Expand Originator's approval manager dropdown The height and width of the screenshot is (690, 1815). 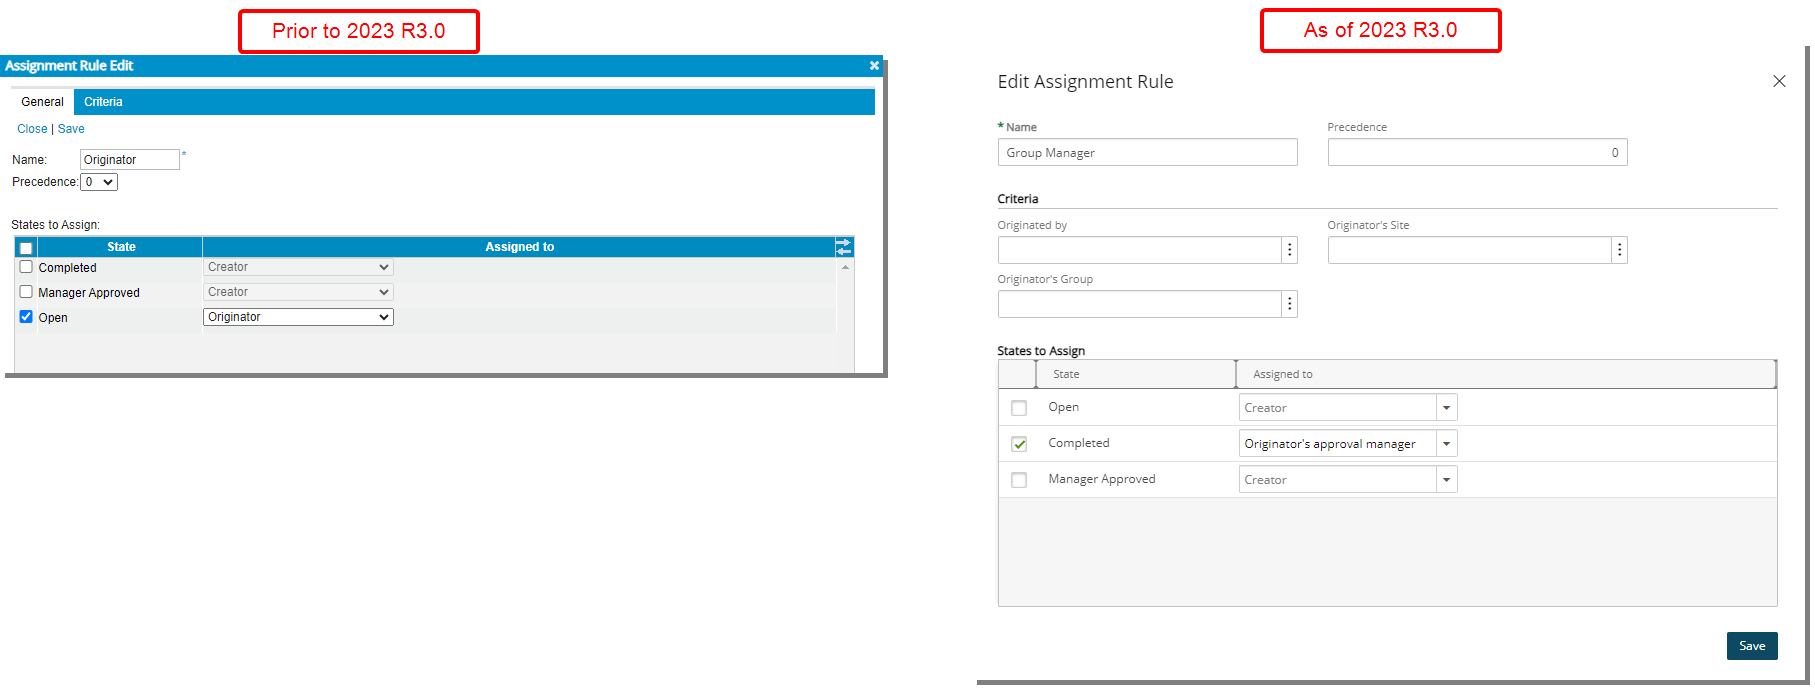coord(1447,444)
